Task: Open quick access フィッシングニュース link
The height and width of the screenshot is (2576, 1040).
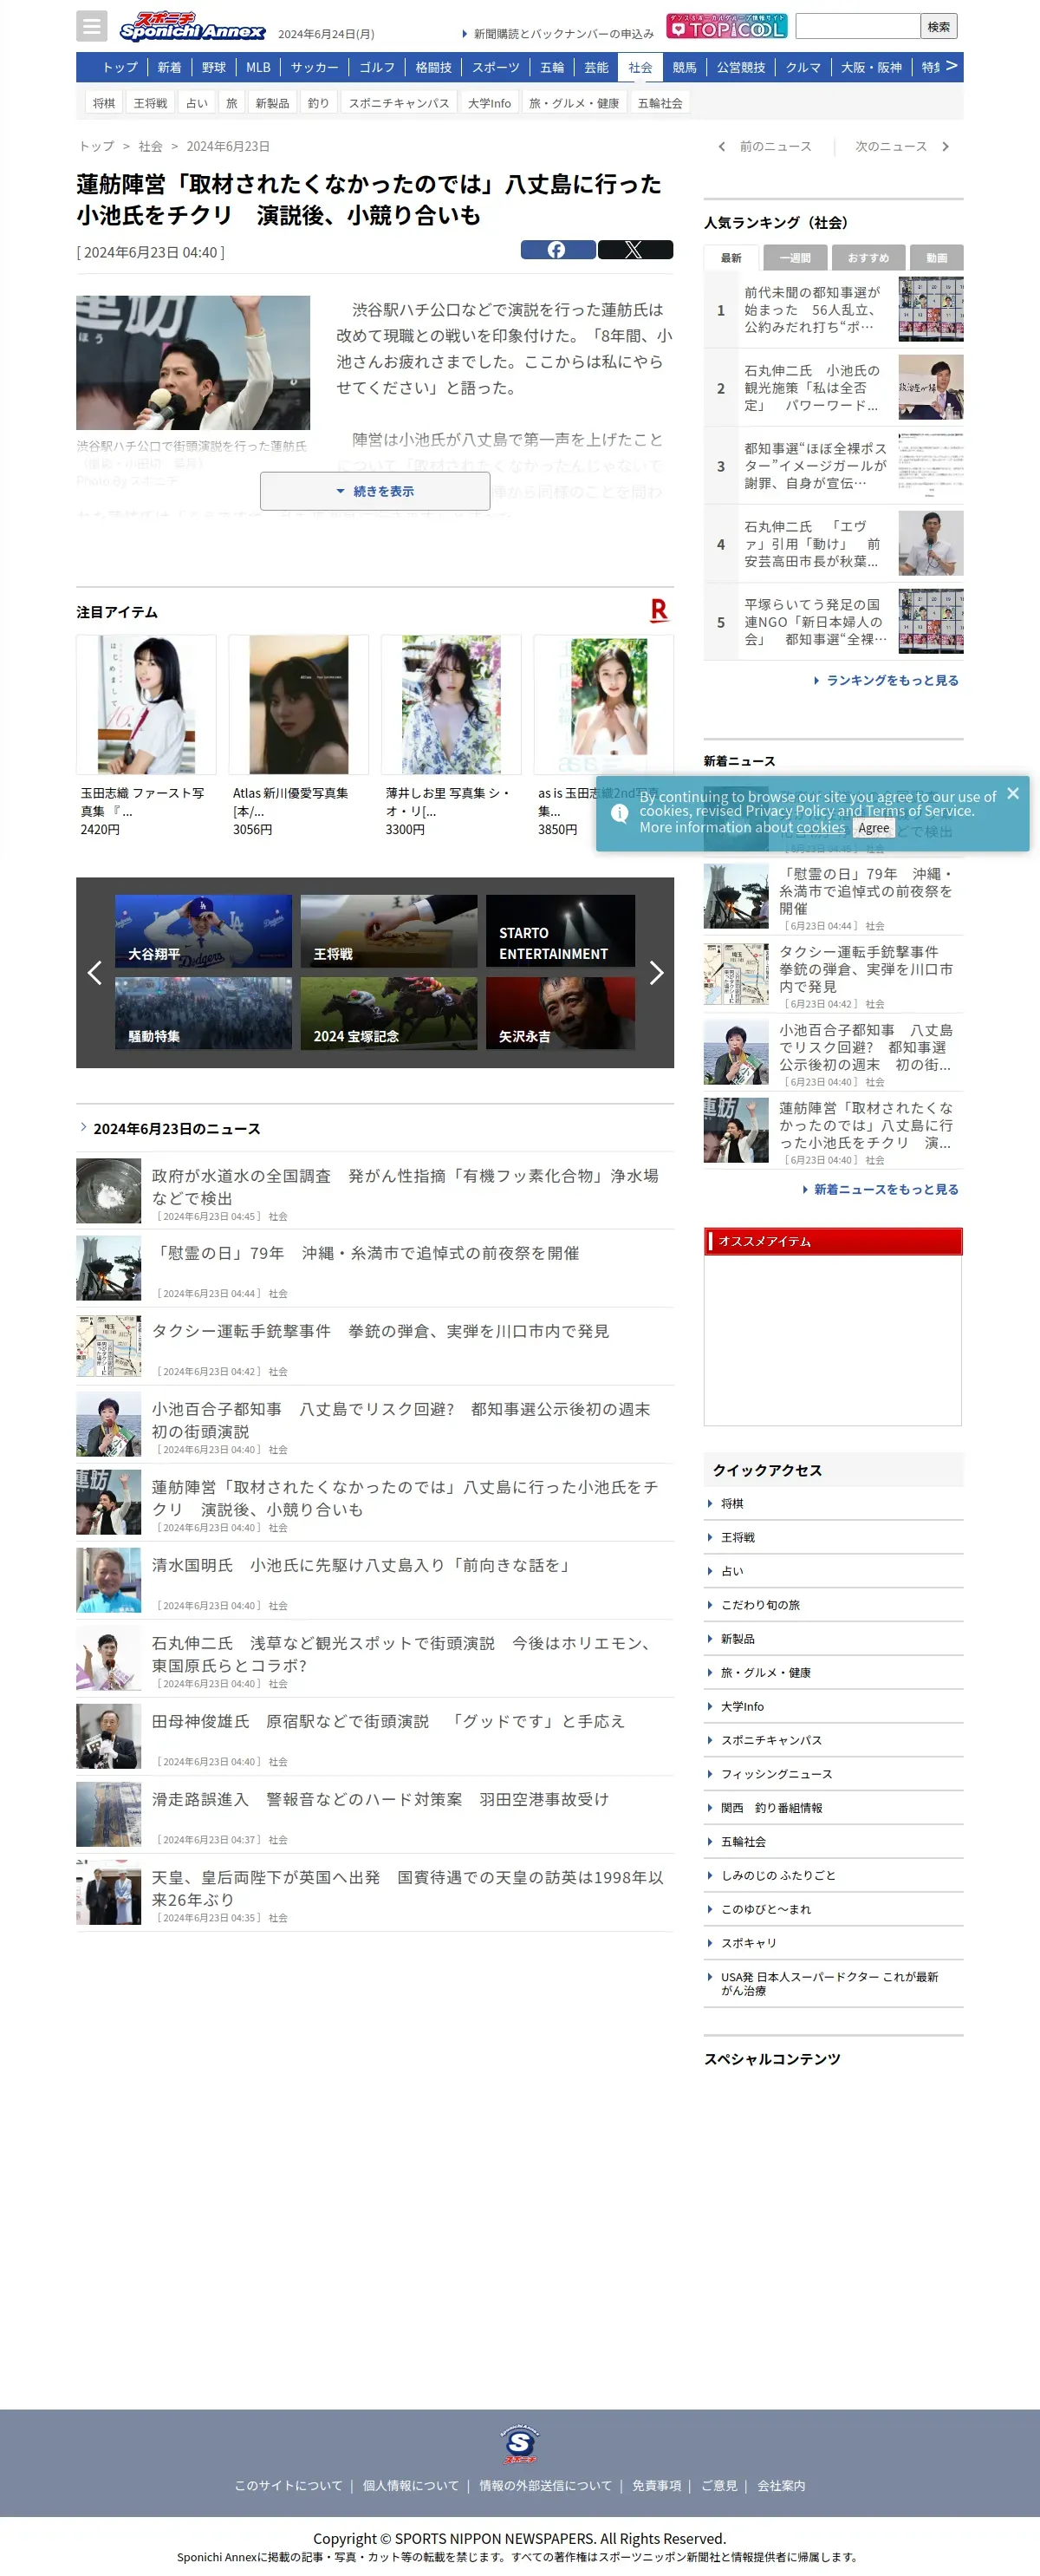Action: point(776,1774)
